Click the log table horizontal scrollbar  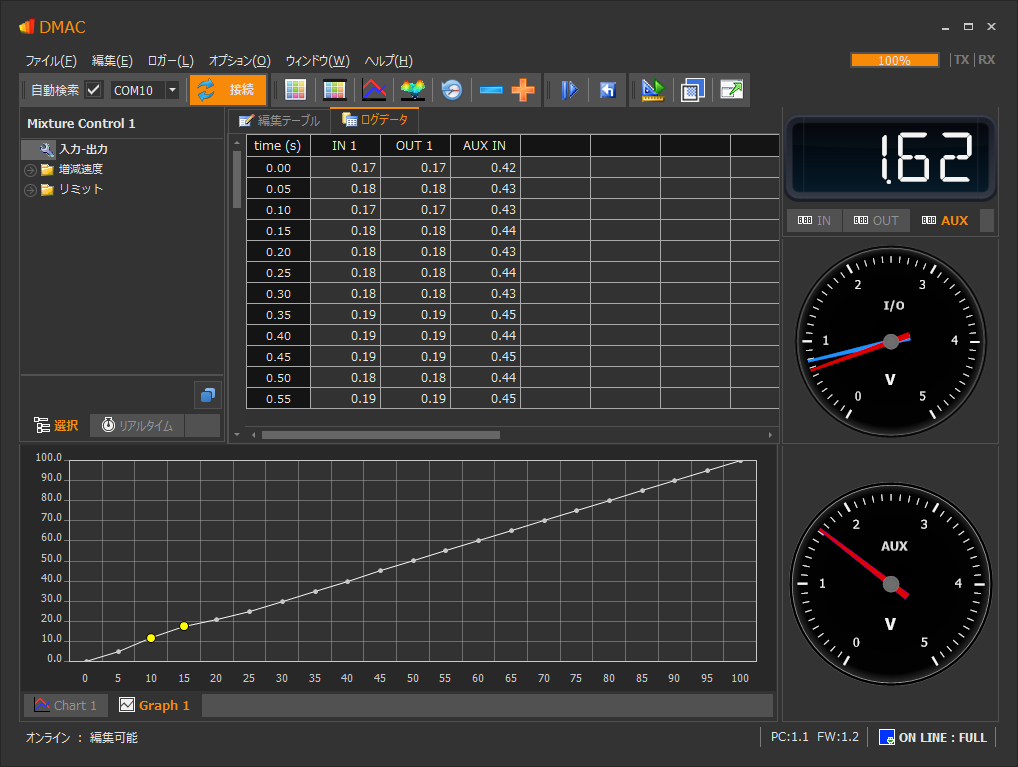(x=380, y=435)
